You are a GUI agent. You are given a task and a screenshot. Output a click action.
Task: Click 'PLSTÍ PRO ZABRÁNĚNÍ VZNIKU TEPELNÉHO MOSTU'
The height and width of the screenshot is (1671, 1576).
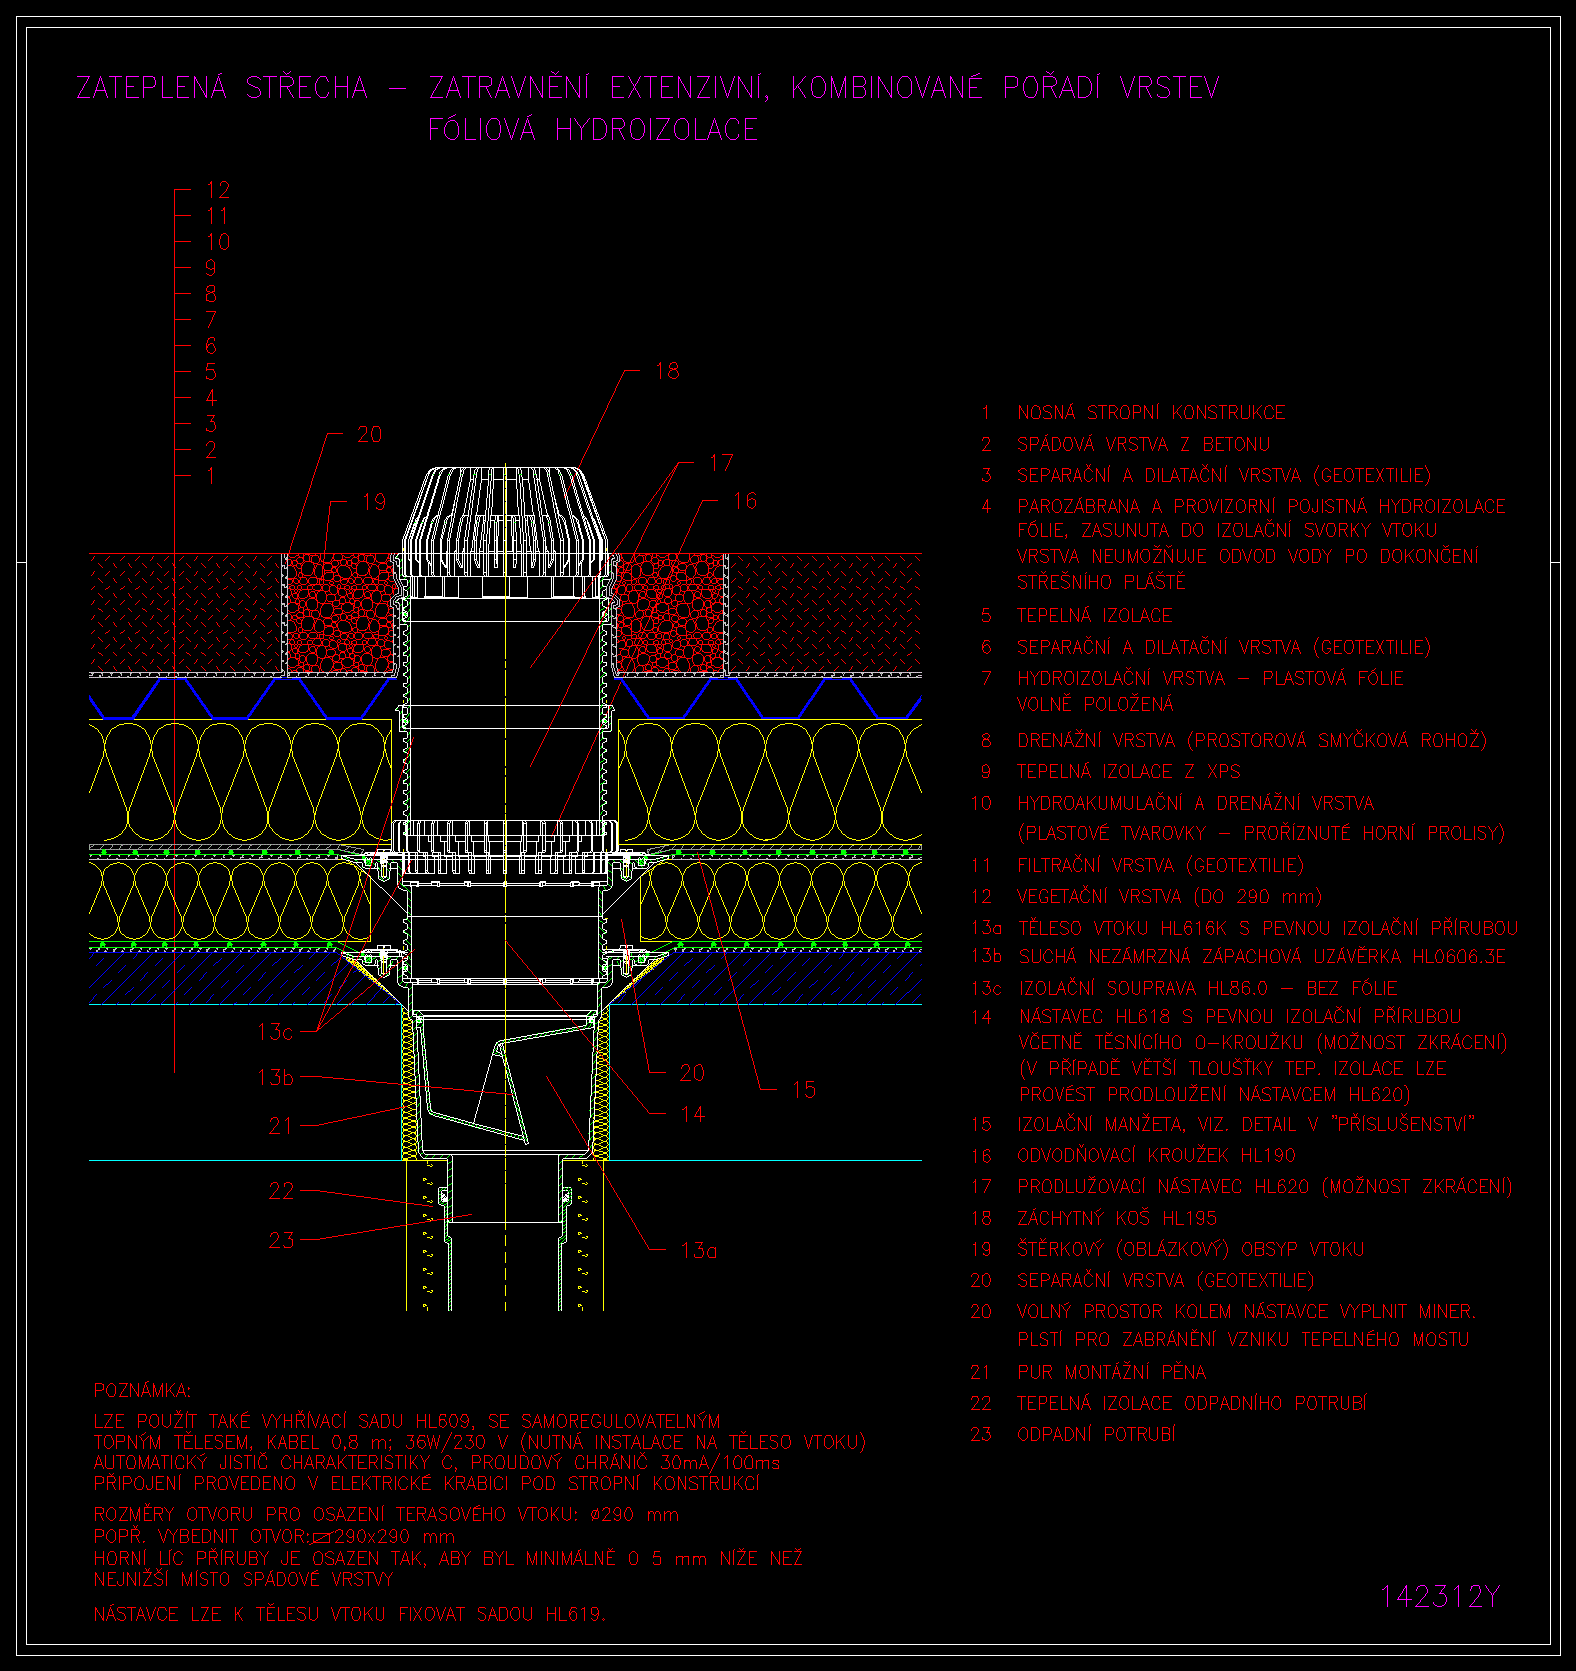[x=1243, y=1340]
